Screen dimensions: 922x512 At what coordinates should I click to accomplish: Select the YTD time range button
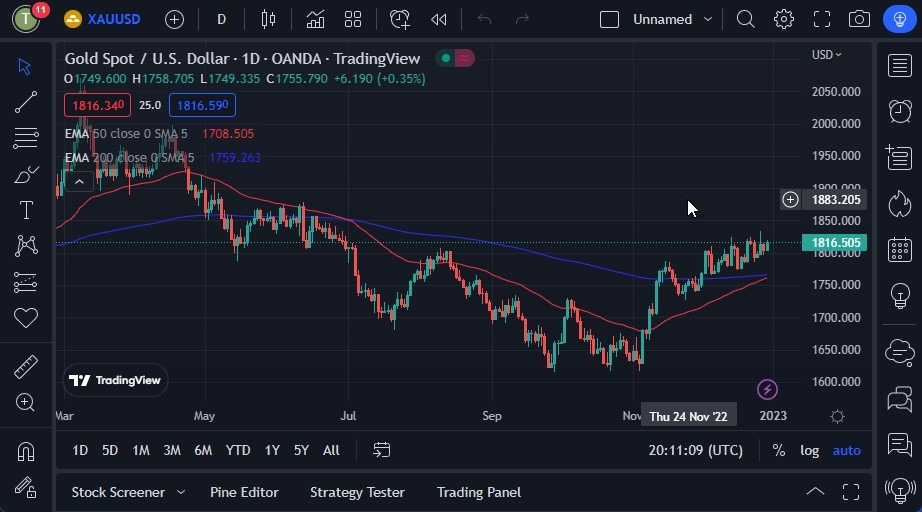pyautogui.click(x=238, y=450)
